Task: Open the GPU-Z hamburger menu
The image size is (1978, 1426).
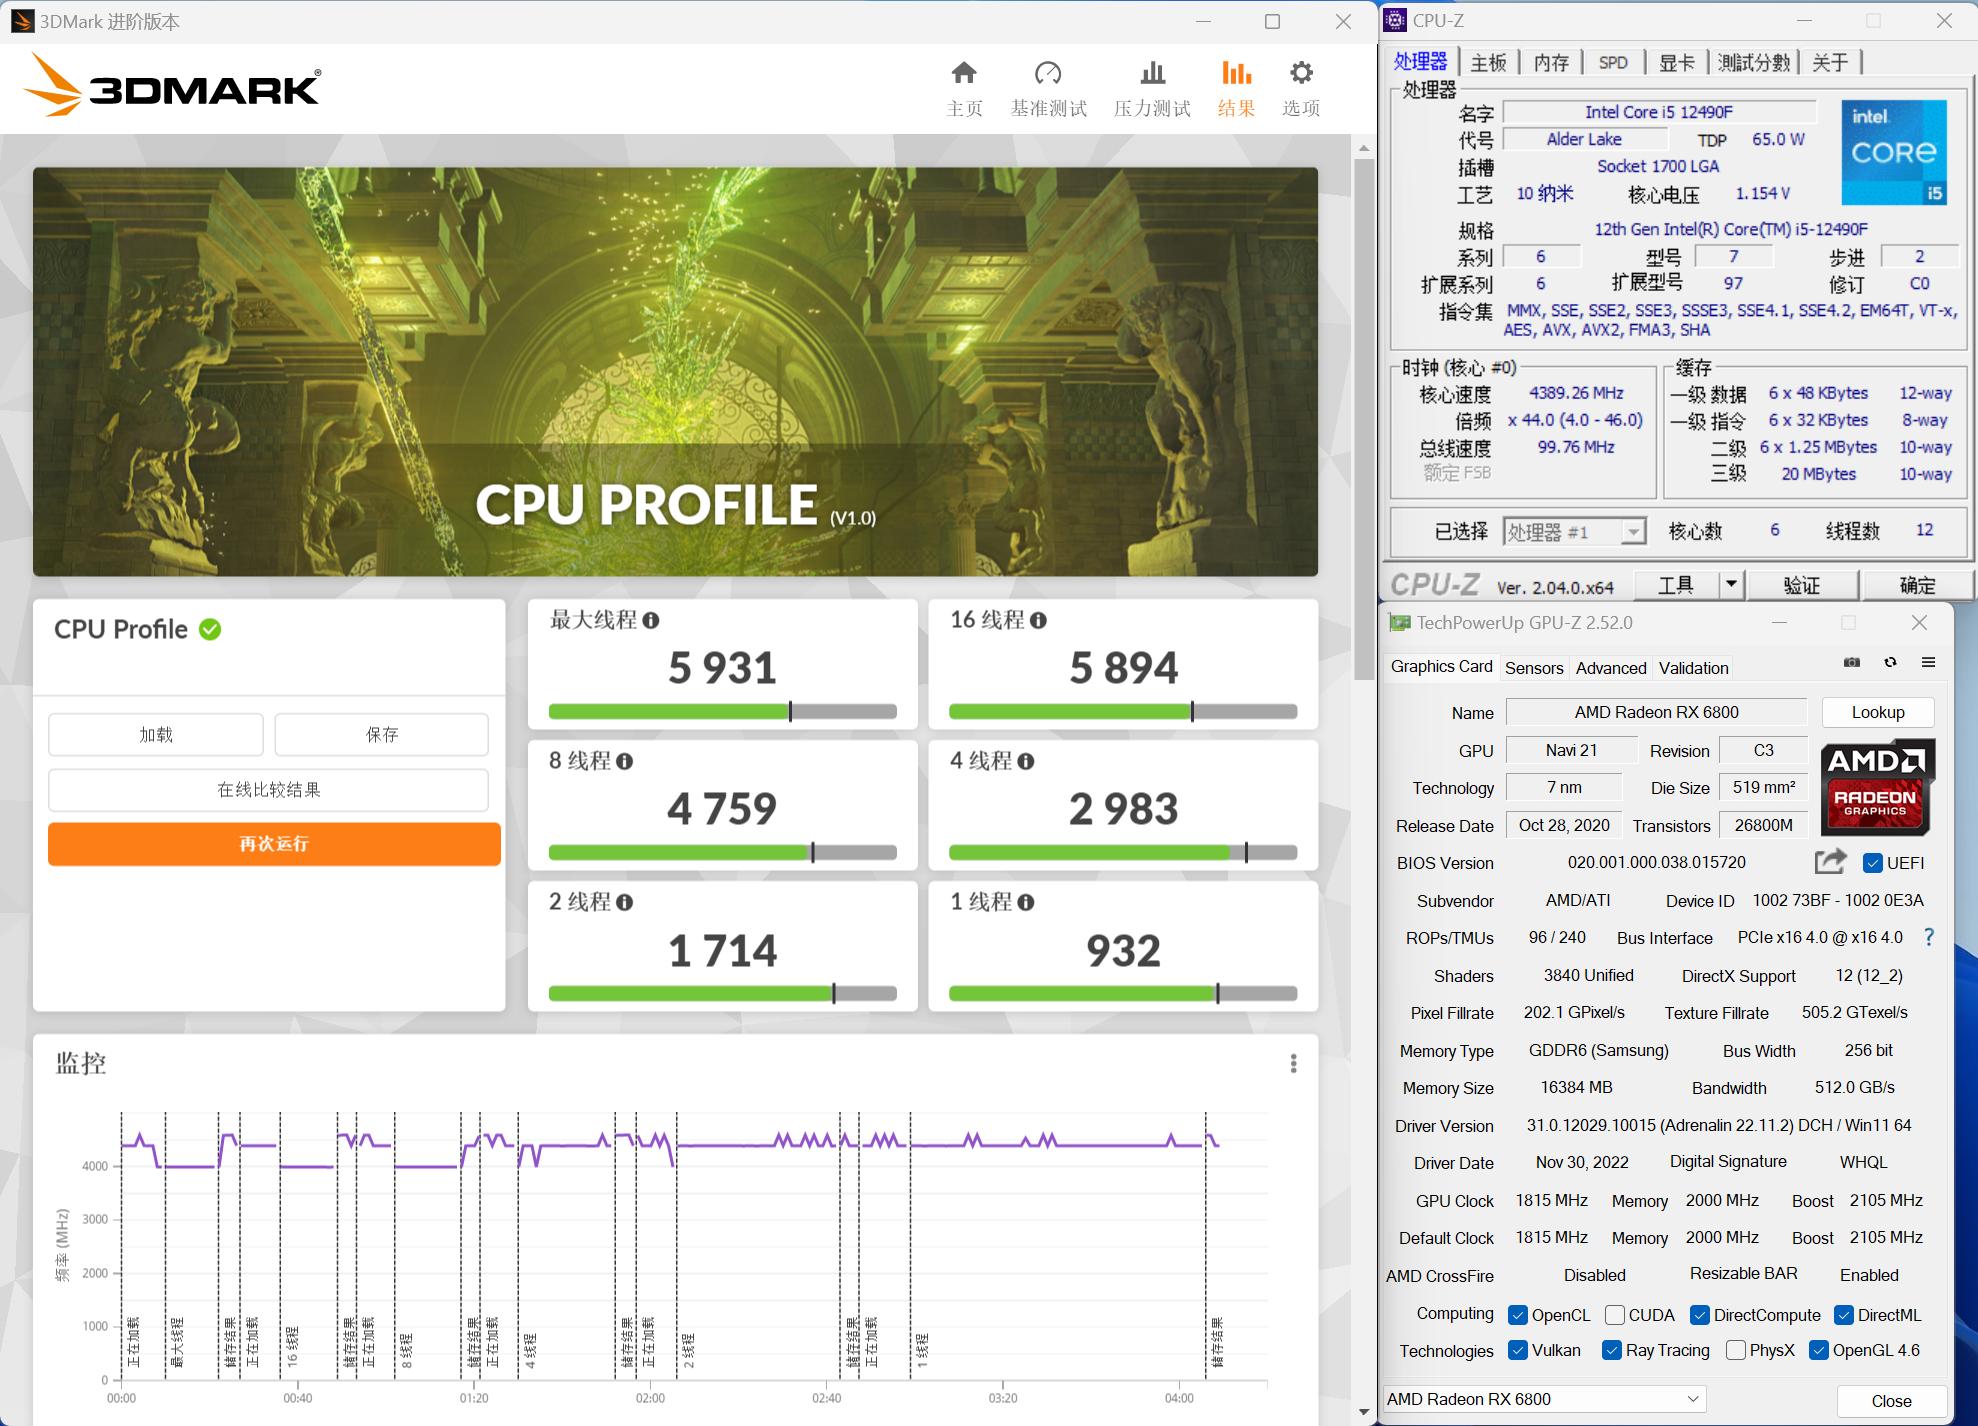Action: point(1928,663)
